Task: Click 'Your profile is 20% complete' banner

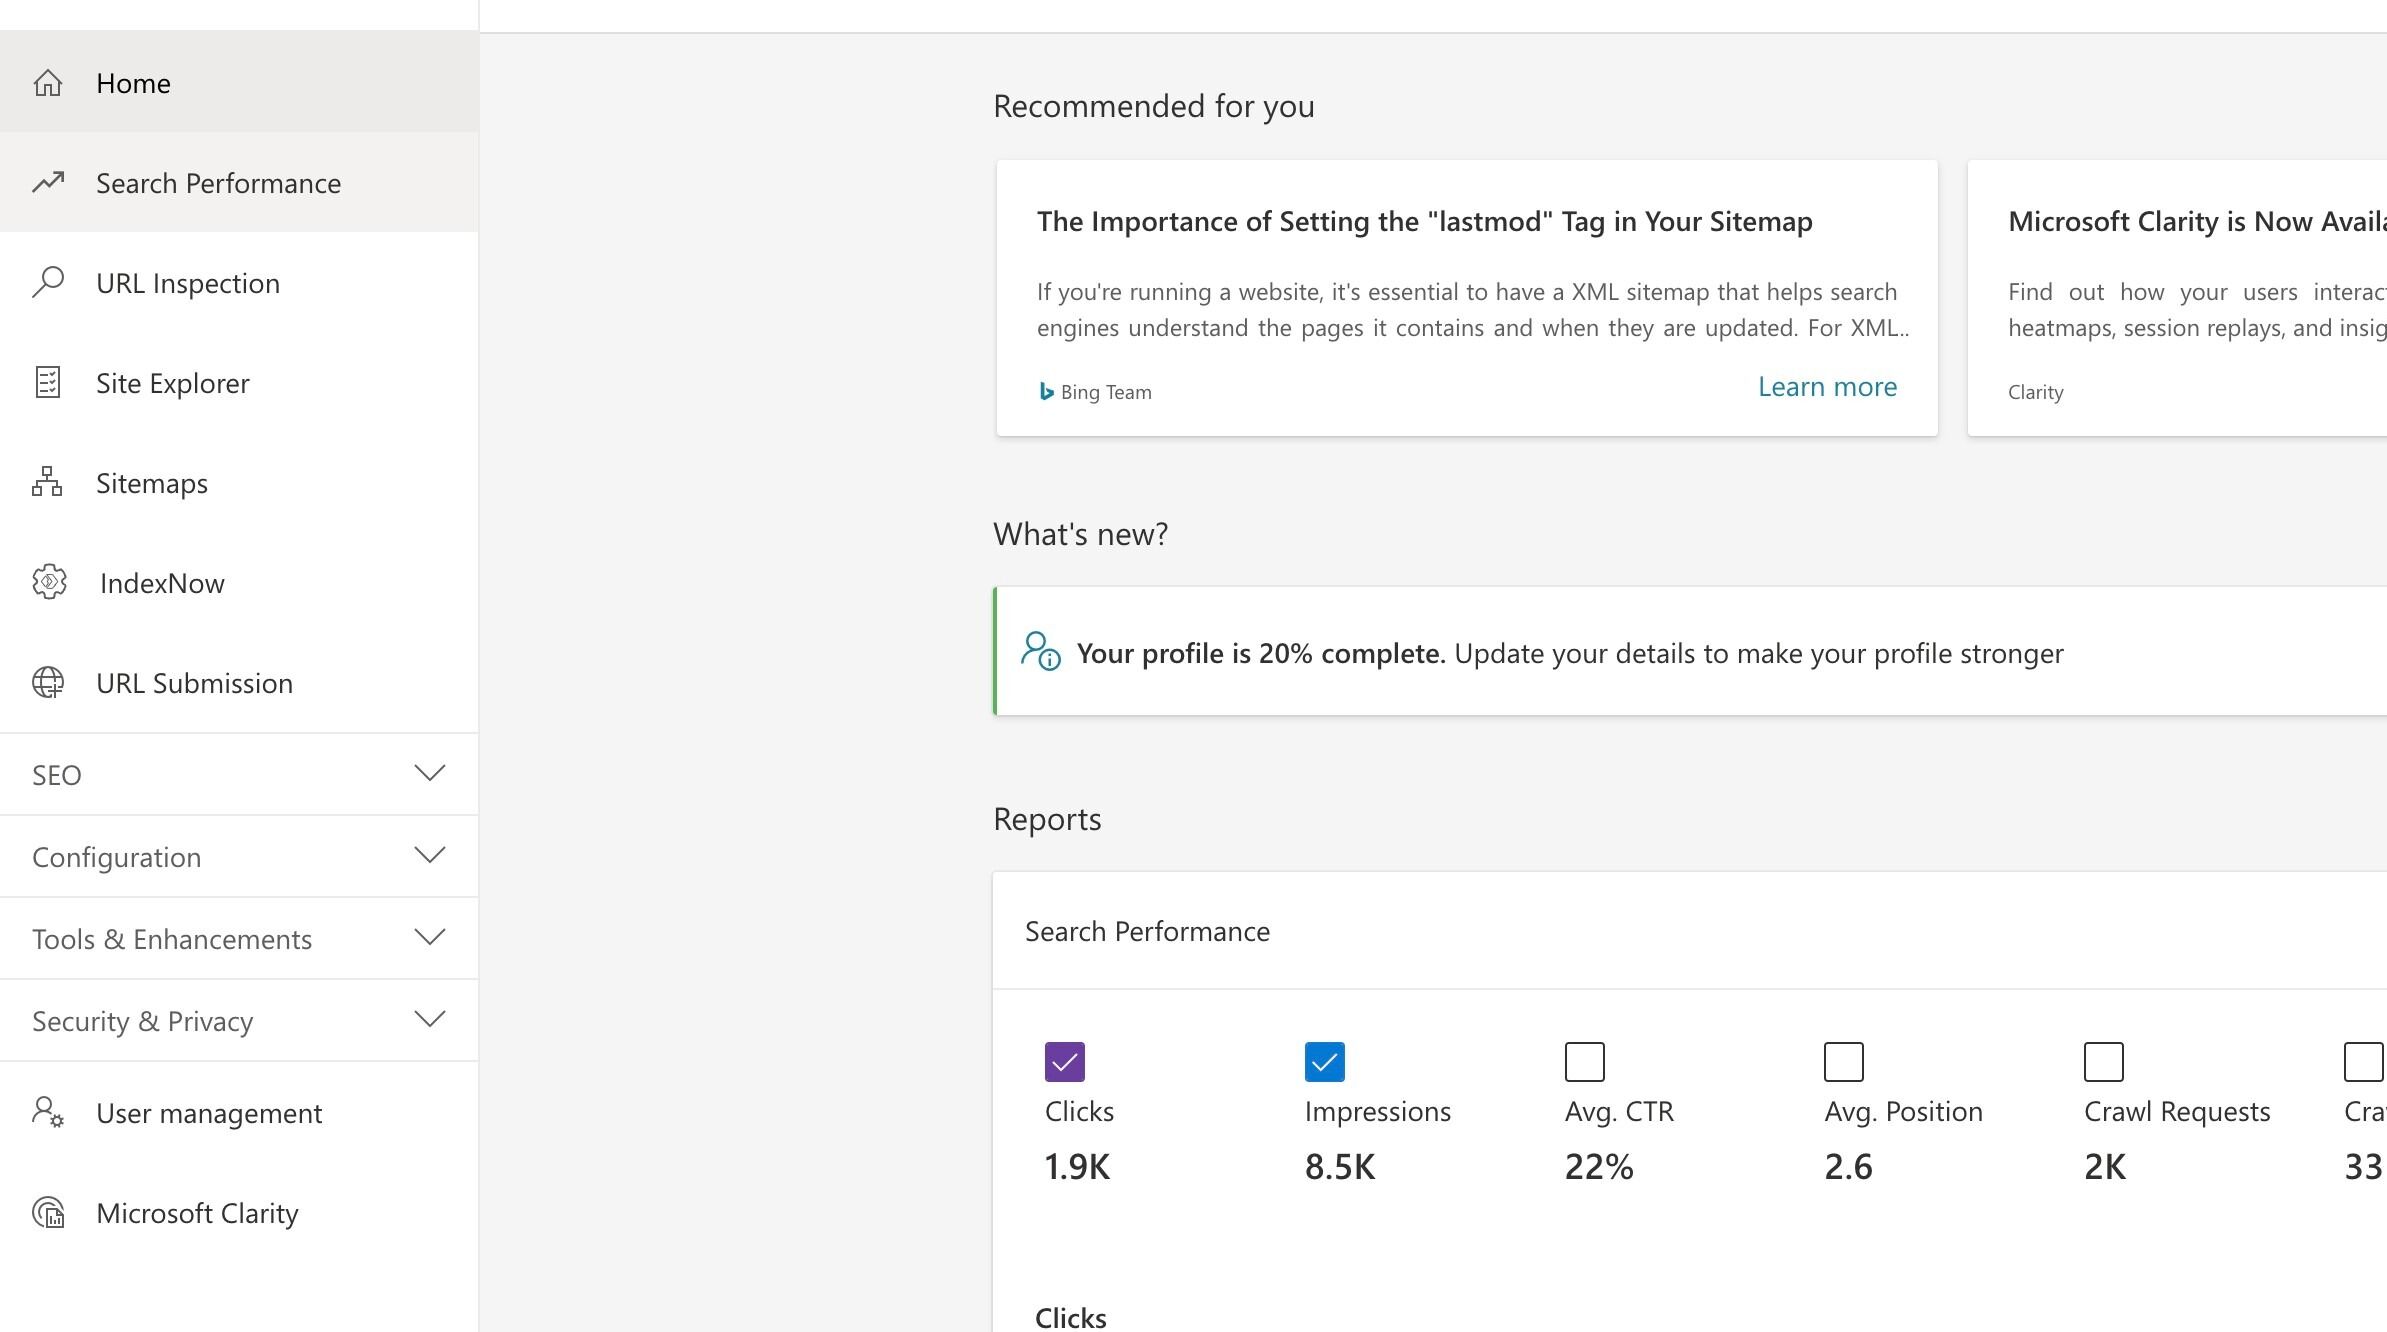Action: pyautogui.click(x=1690, y=651)
